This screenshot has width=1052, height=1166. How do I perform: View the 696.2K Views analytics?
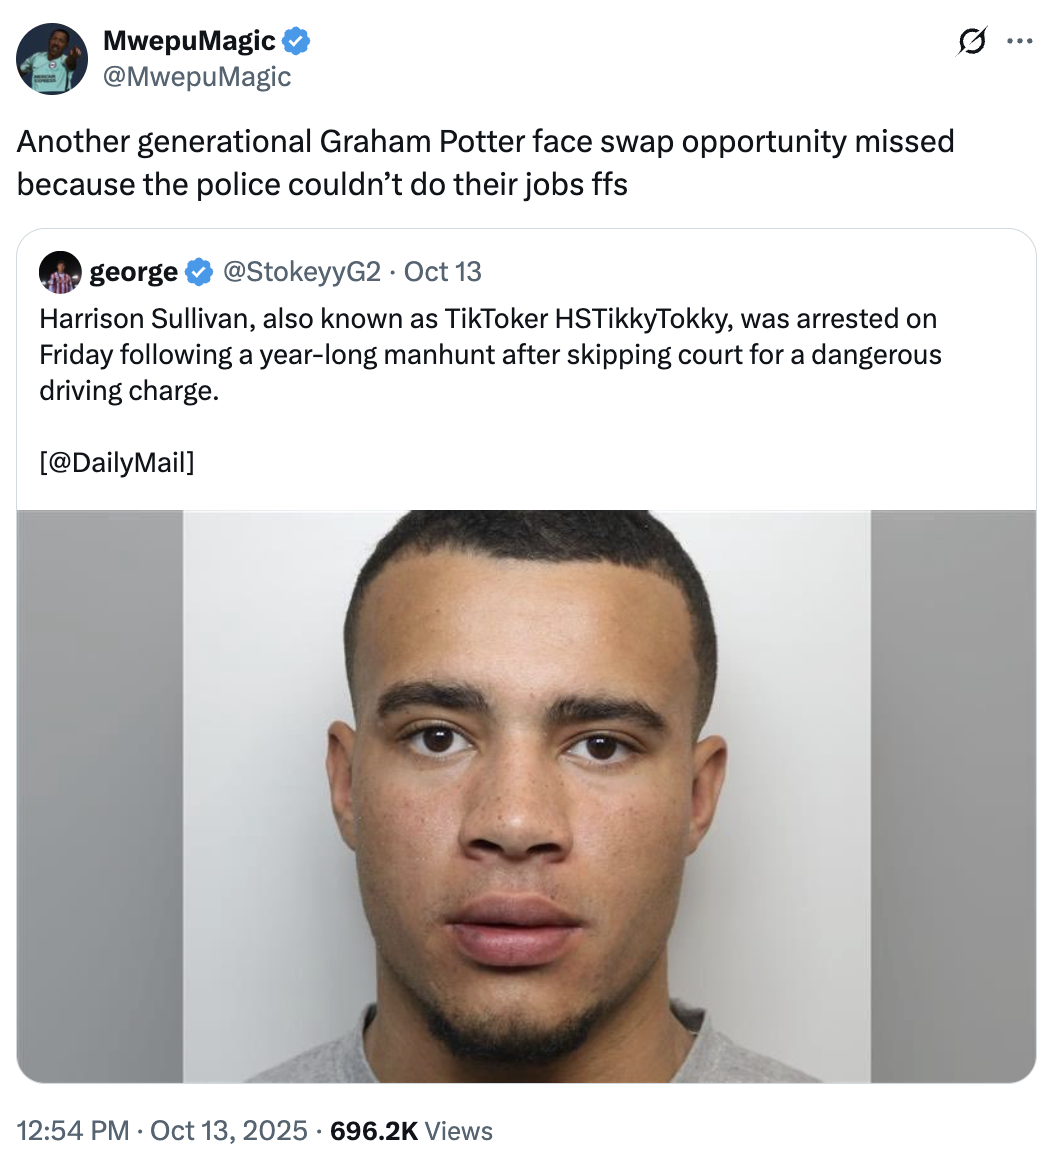click(x=411, y=1131)
